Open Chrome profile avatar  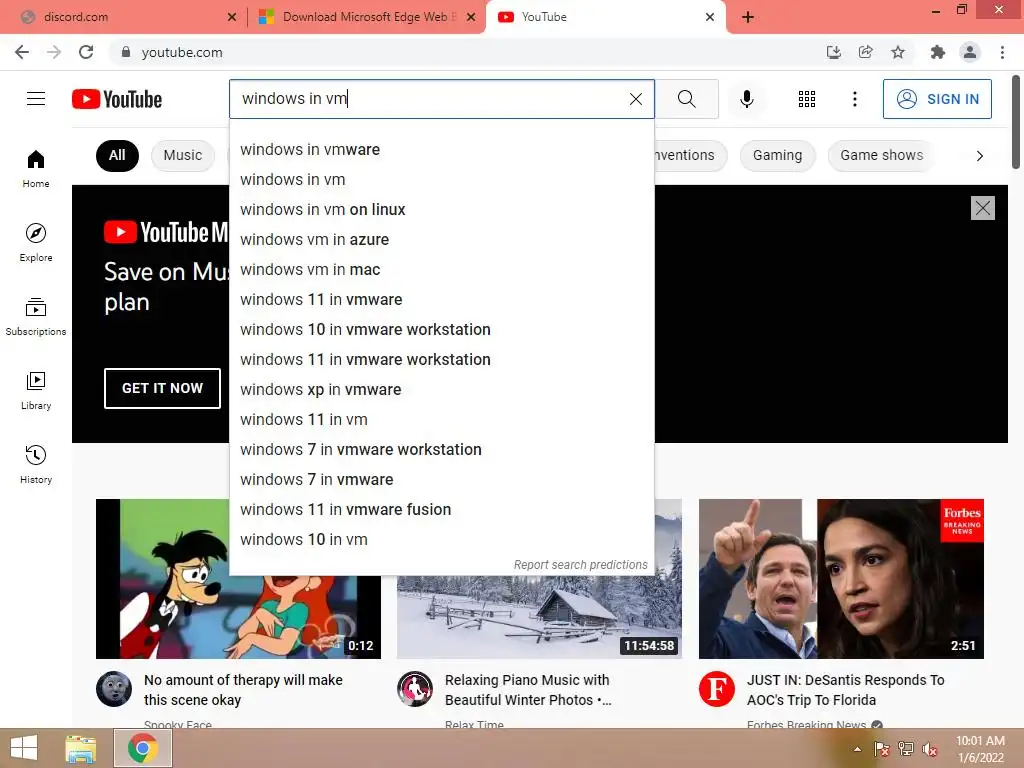[970, 52]
